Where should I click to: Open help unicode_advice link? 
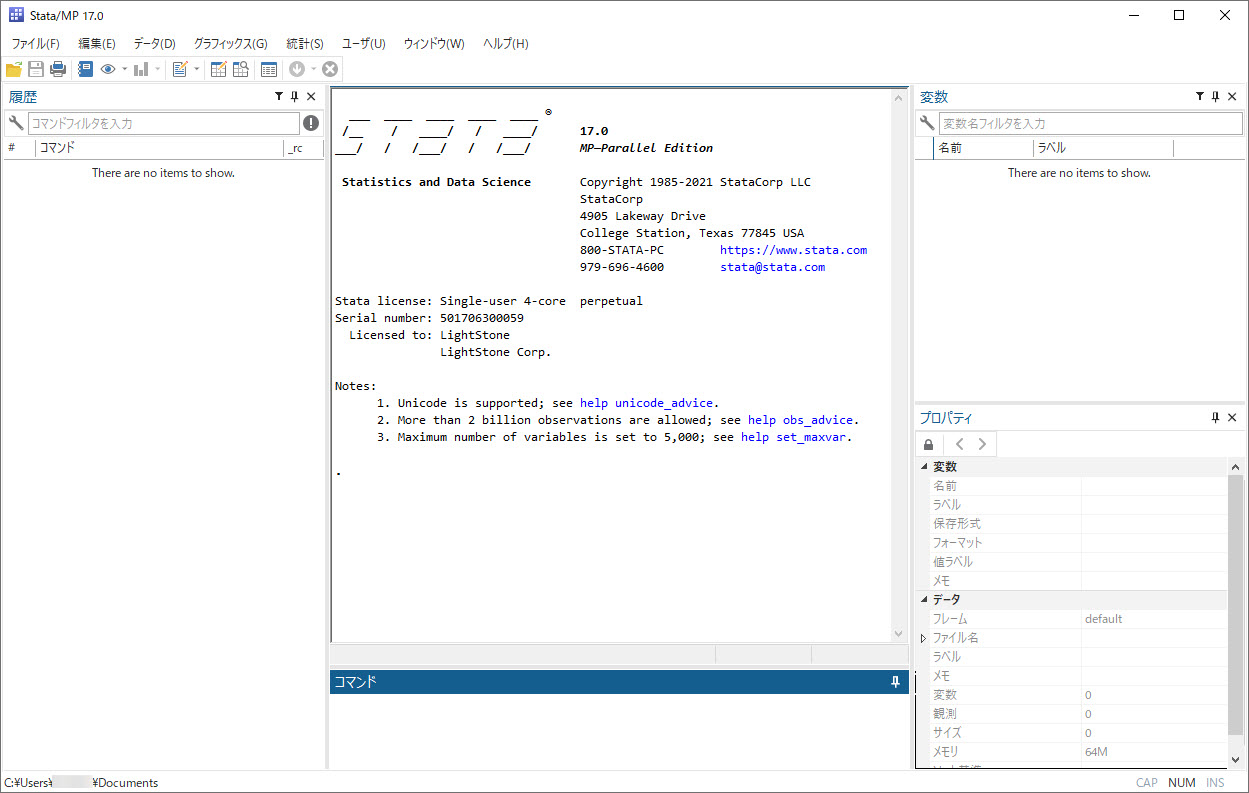pyautogui.click(x=646, y=403)
